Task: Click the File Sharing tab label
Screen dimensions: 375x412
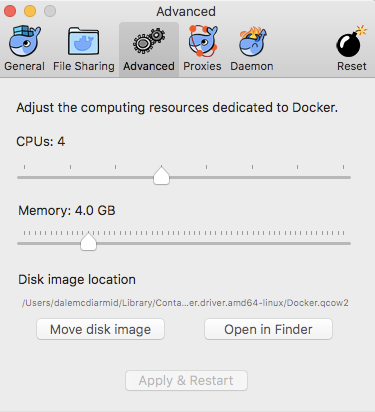Action: (84, 66)
